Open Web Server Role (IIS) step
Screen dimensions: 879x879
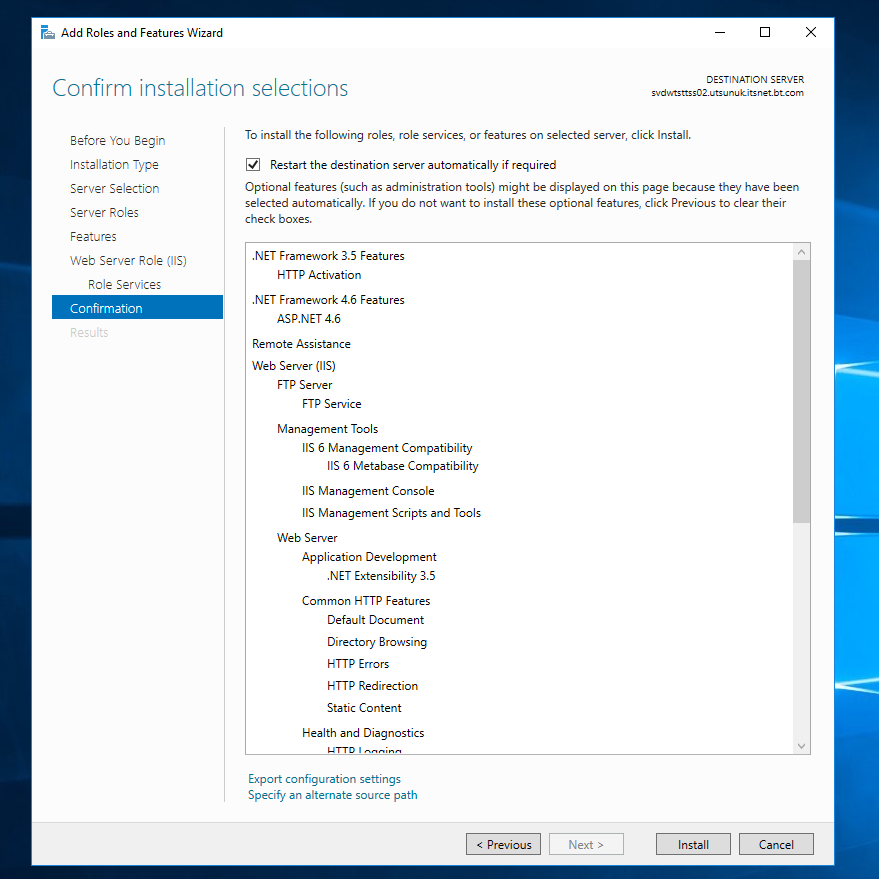coord(128,261)
